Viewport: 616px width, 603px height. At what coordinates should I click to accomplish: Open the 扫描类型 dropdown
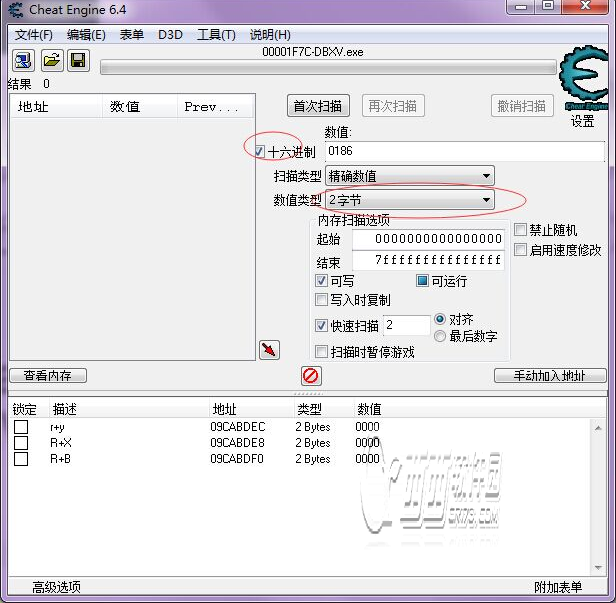point(410,176)
